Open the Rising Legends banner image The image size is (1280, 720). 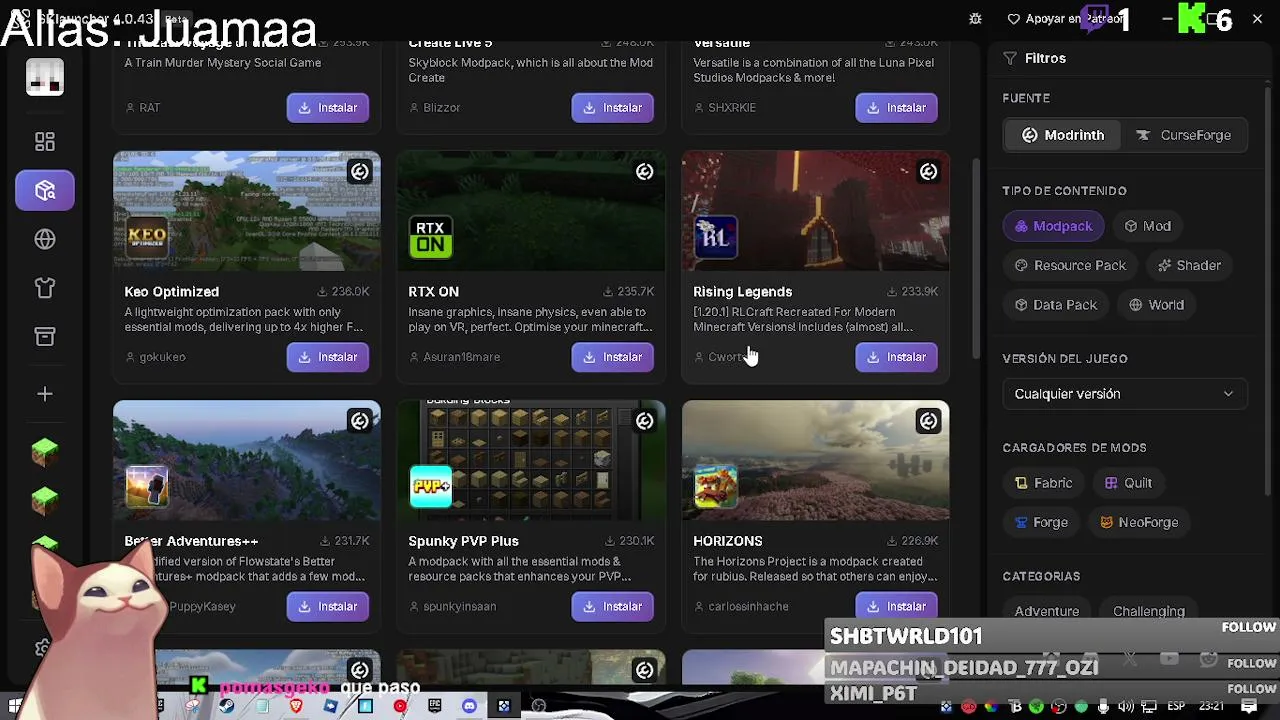pyautogui.click(x=815, y=211)
